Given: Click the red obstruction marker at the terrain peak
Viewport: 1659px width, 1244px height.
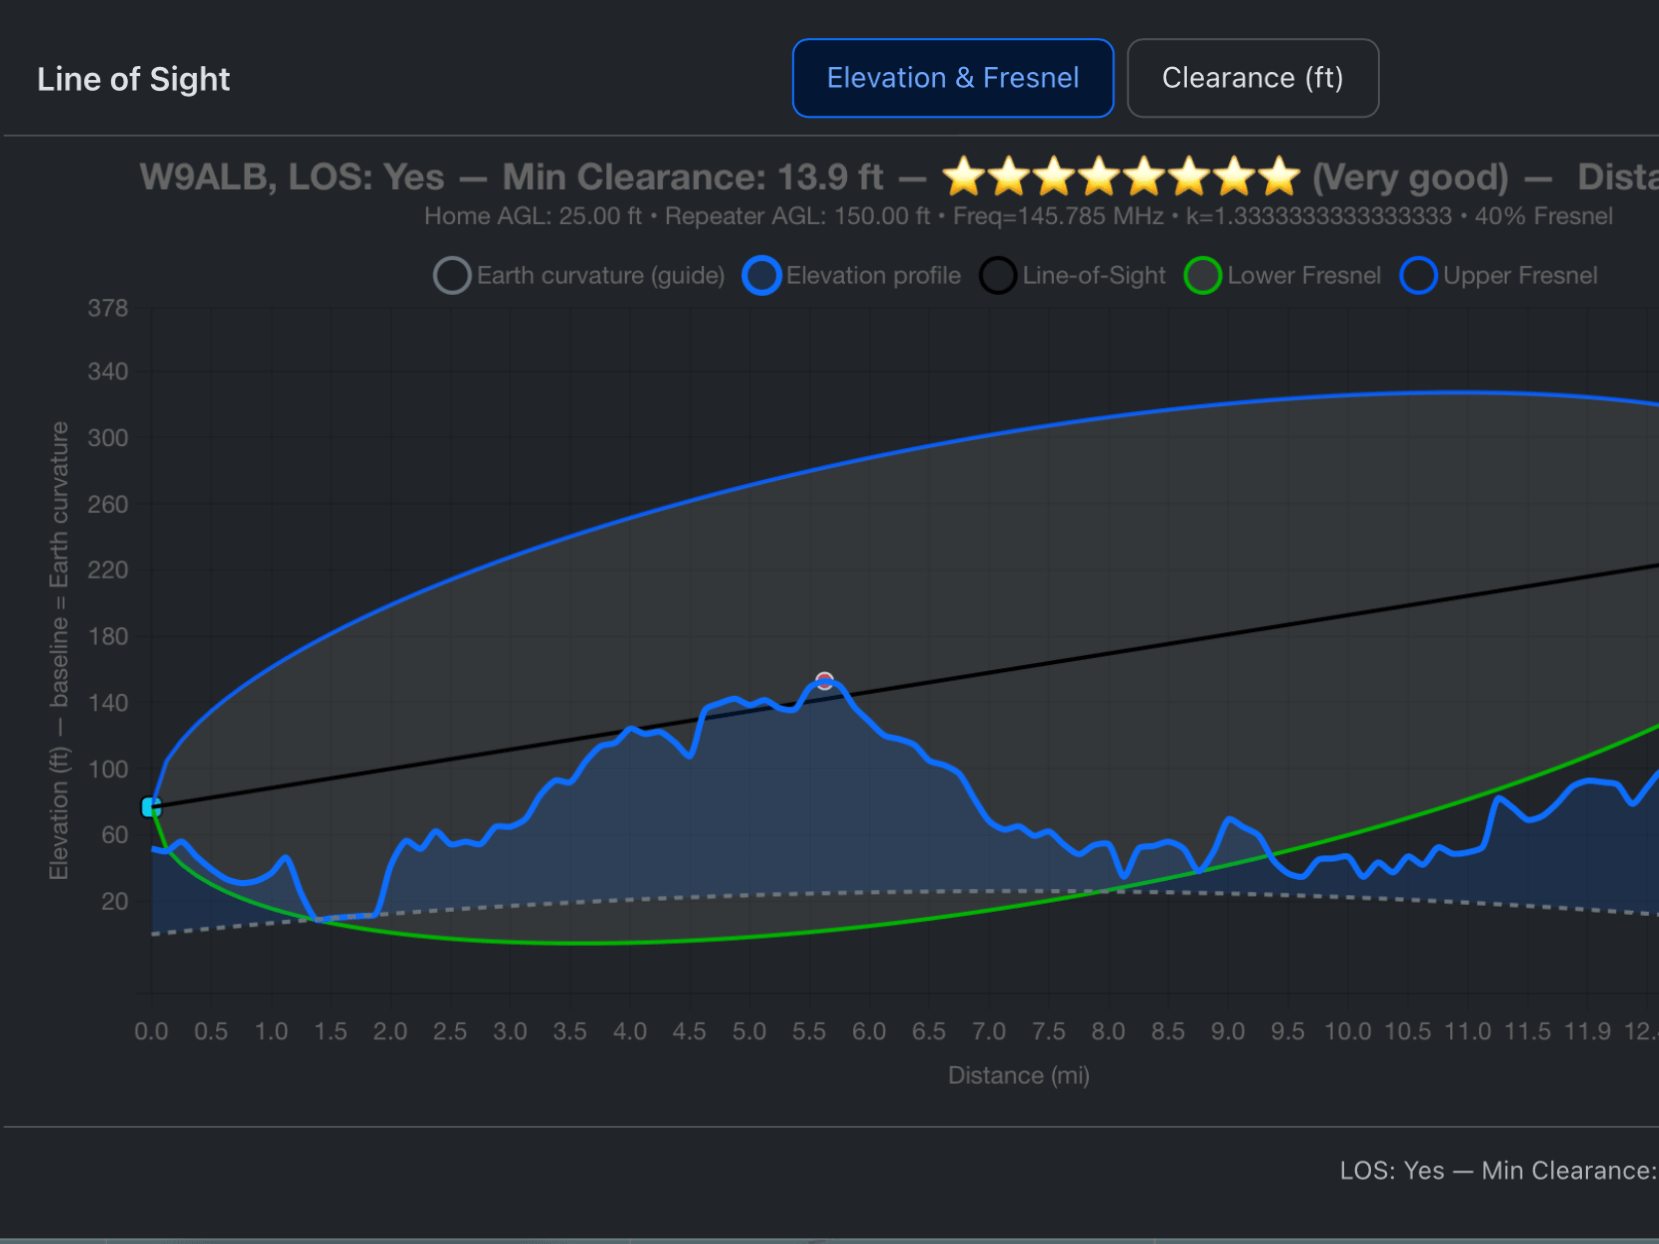Looking at the screenshot, I should click(x=824, y=681).
